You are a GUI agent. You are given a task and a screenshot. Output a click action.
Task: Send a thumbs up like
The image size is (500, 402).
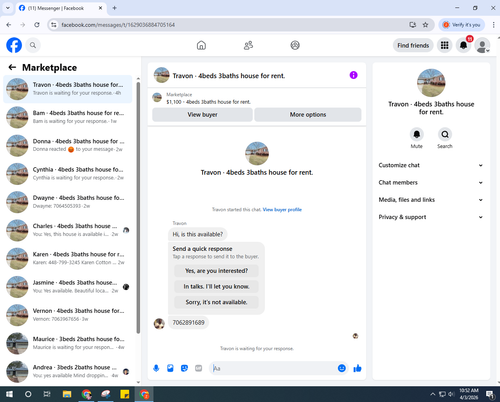(x=357, y=368)
